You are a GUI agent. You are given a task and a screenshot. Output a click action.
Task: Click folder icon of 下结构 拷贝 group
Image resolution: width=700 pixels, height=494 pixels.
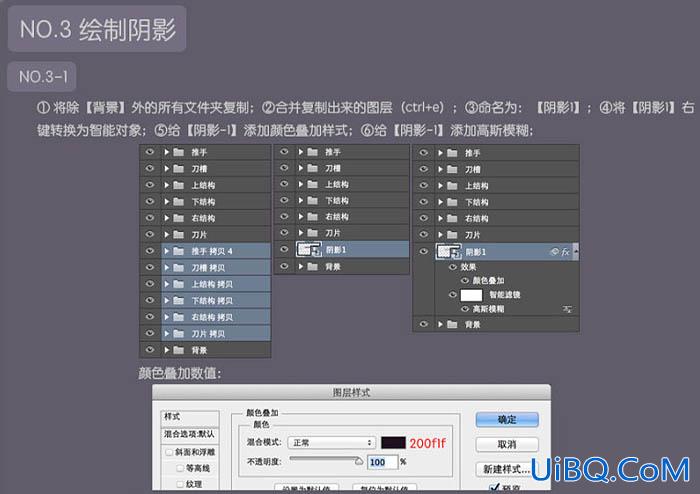tap(179, 301)
